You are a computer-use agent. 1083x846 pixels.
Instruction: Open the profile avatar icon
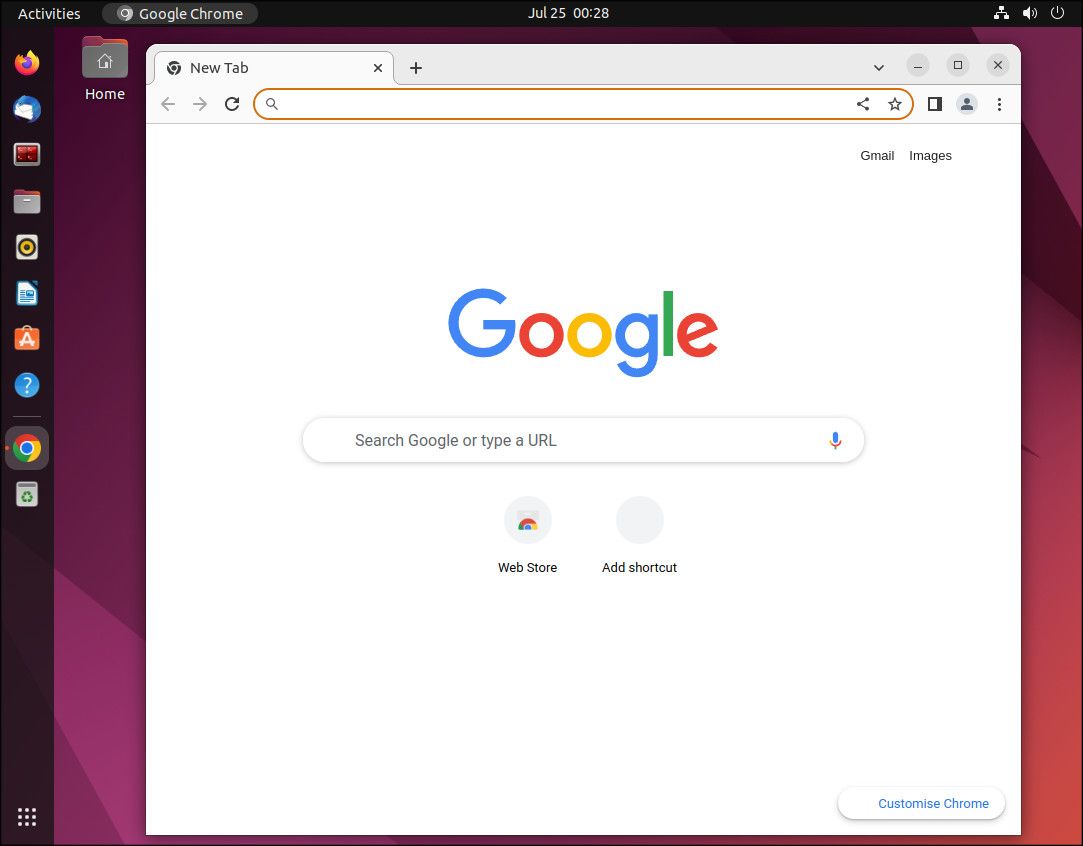(x=967, y=104)
